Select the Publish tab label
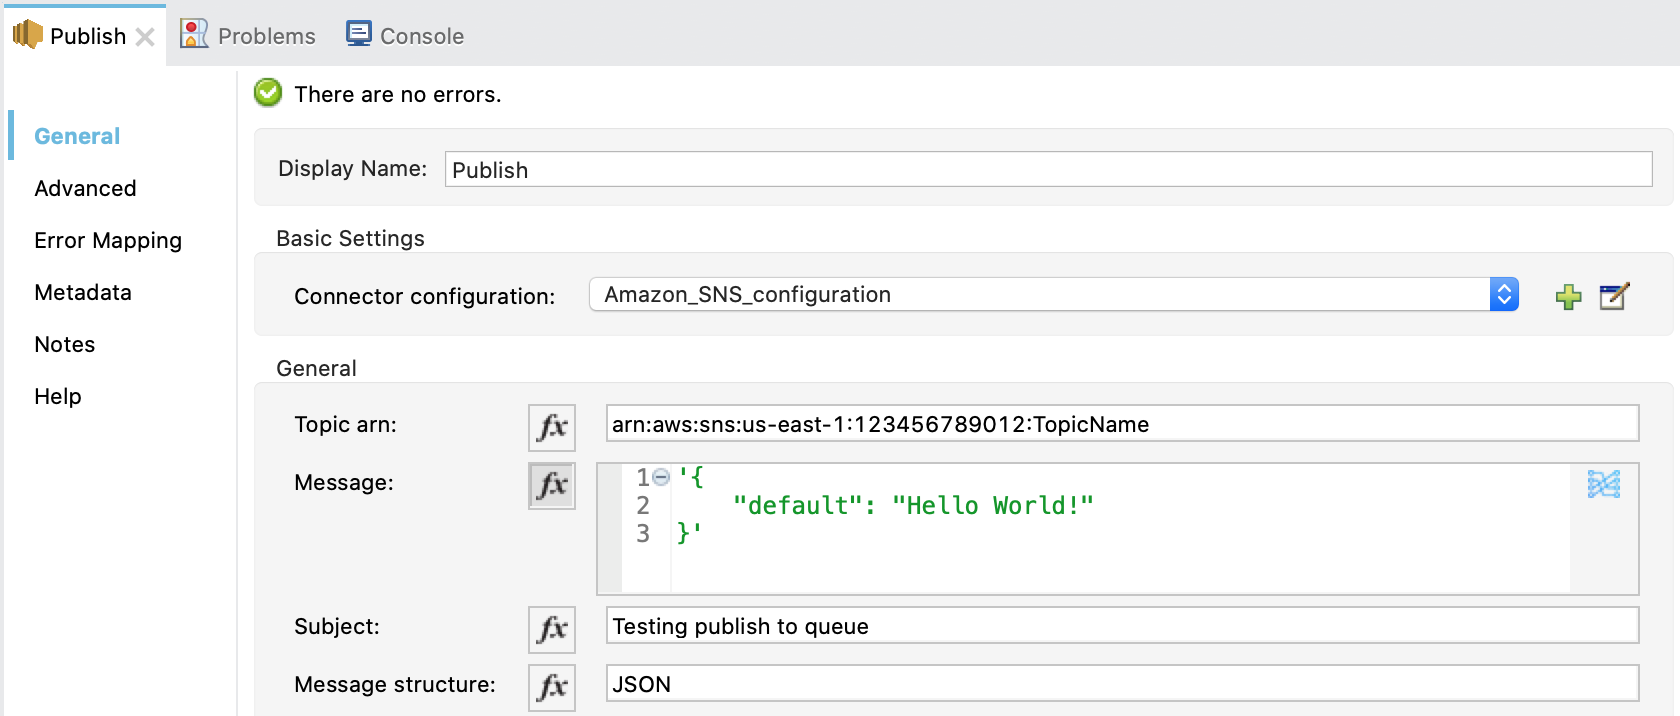This screenshot has height=716, width=1680. pyautogui.click(x=88, y=36)
